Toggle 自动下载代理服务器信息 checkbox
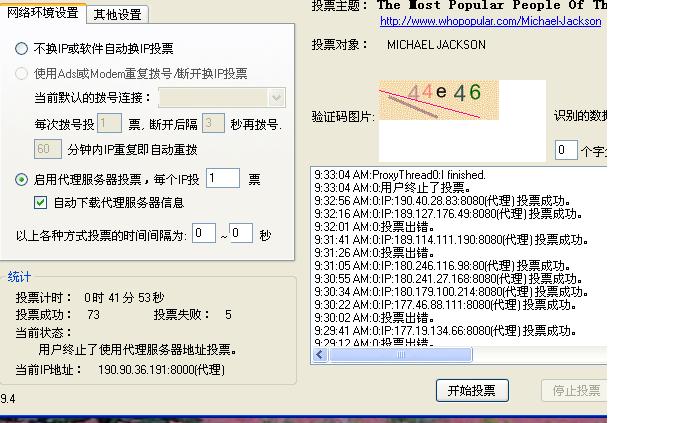Image resolution: width=683 pixels, height=423 pixels. coord(41,202)
